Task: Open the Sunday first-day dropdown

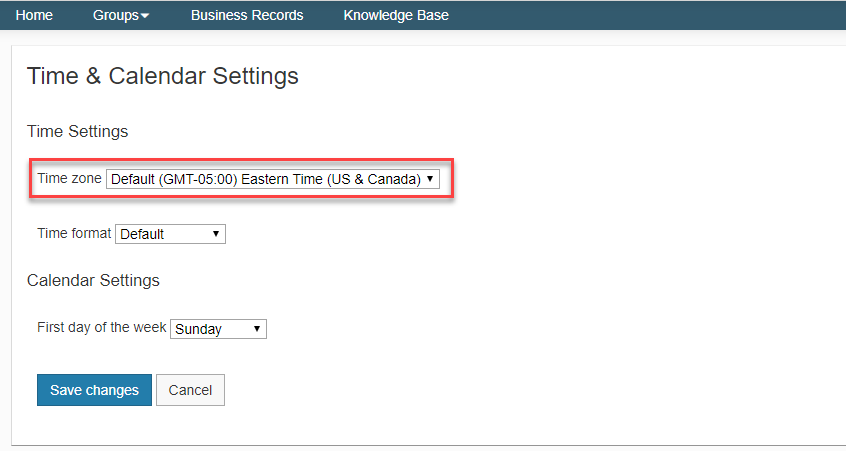Action: [219, 329]
